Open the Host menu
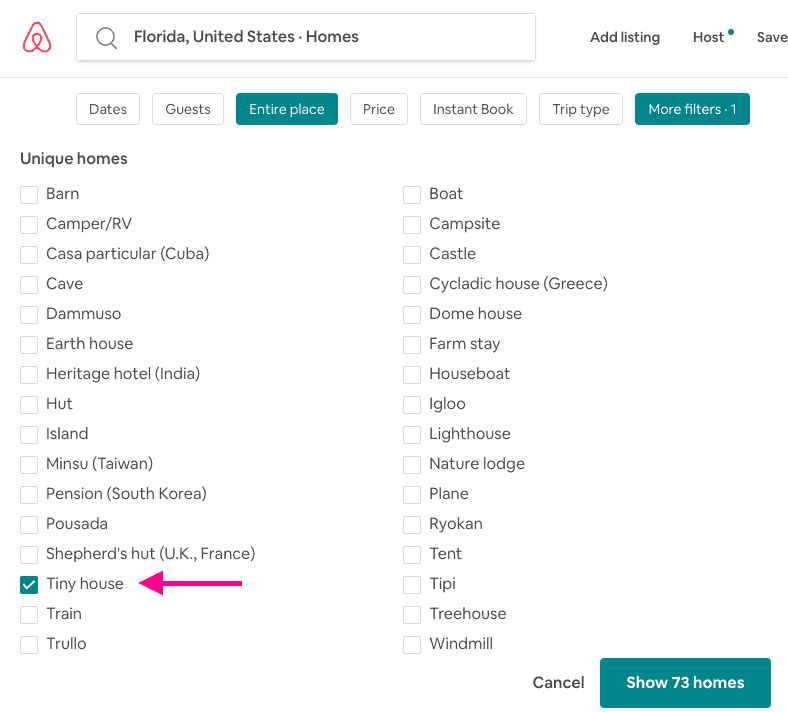 point(708,37)
